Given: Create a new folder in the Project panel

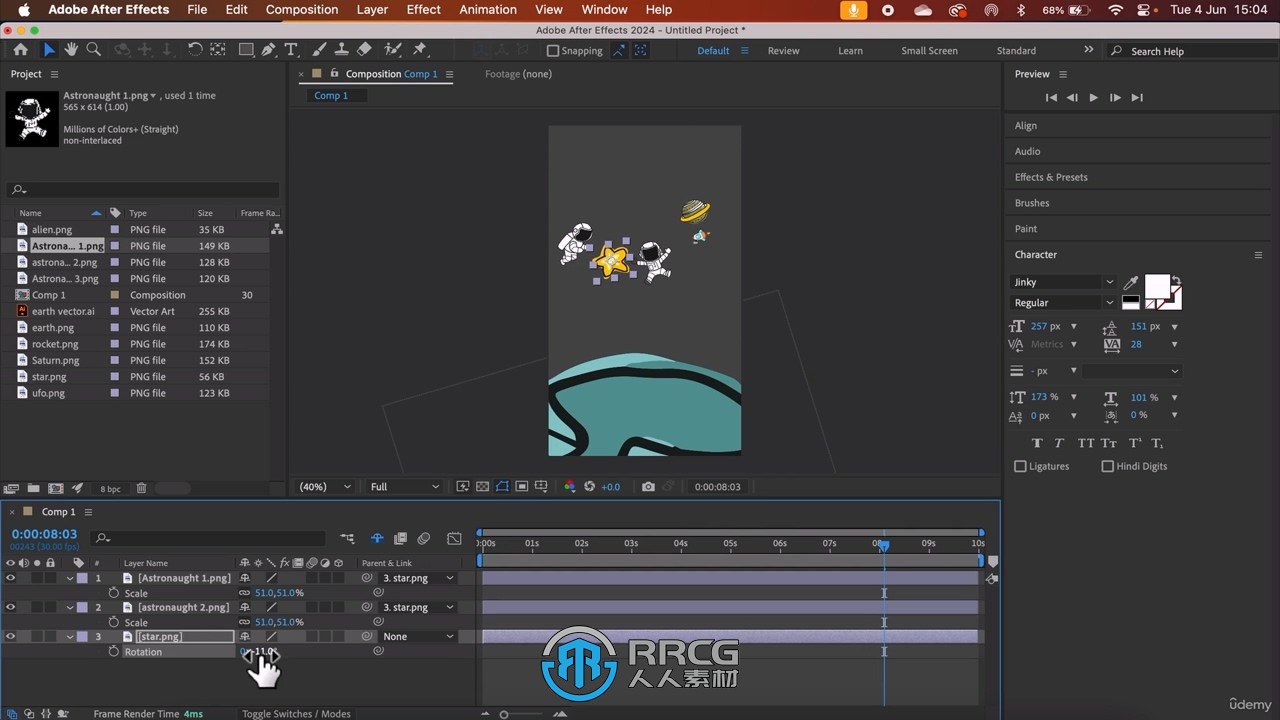Looking at the screenshot, I should coord(33,488).
